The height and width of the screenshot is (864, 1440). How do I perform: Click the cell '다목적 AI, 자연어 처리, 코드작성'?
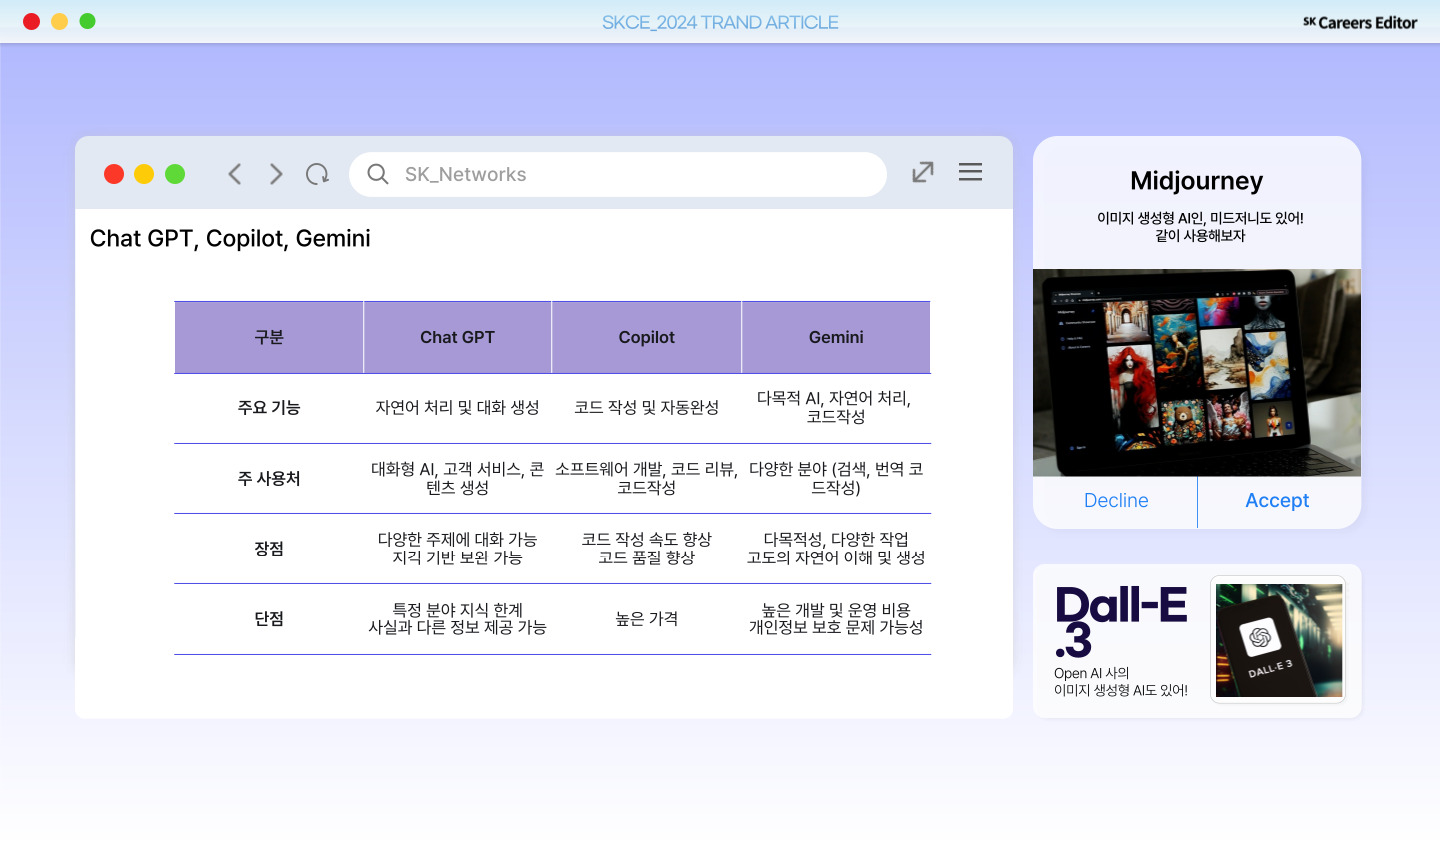836,408
